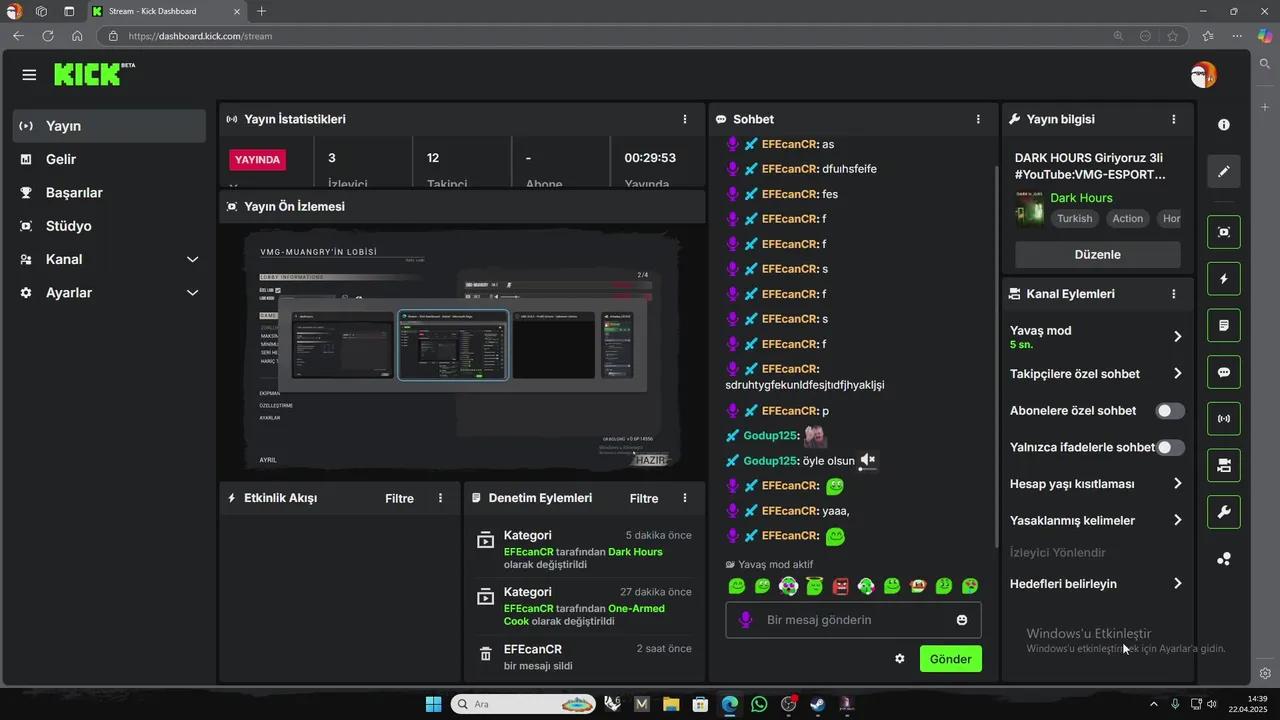1280x720 pixels.
Task: Toggle the moderation log document sidebar icon
Action: pos(1224,326)
